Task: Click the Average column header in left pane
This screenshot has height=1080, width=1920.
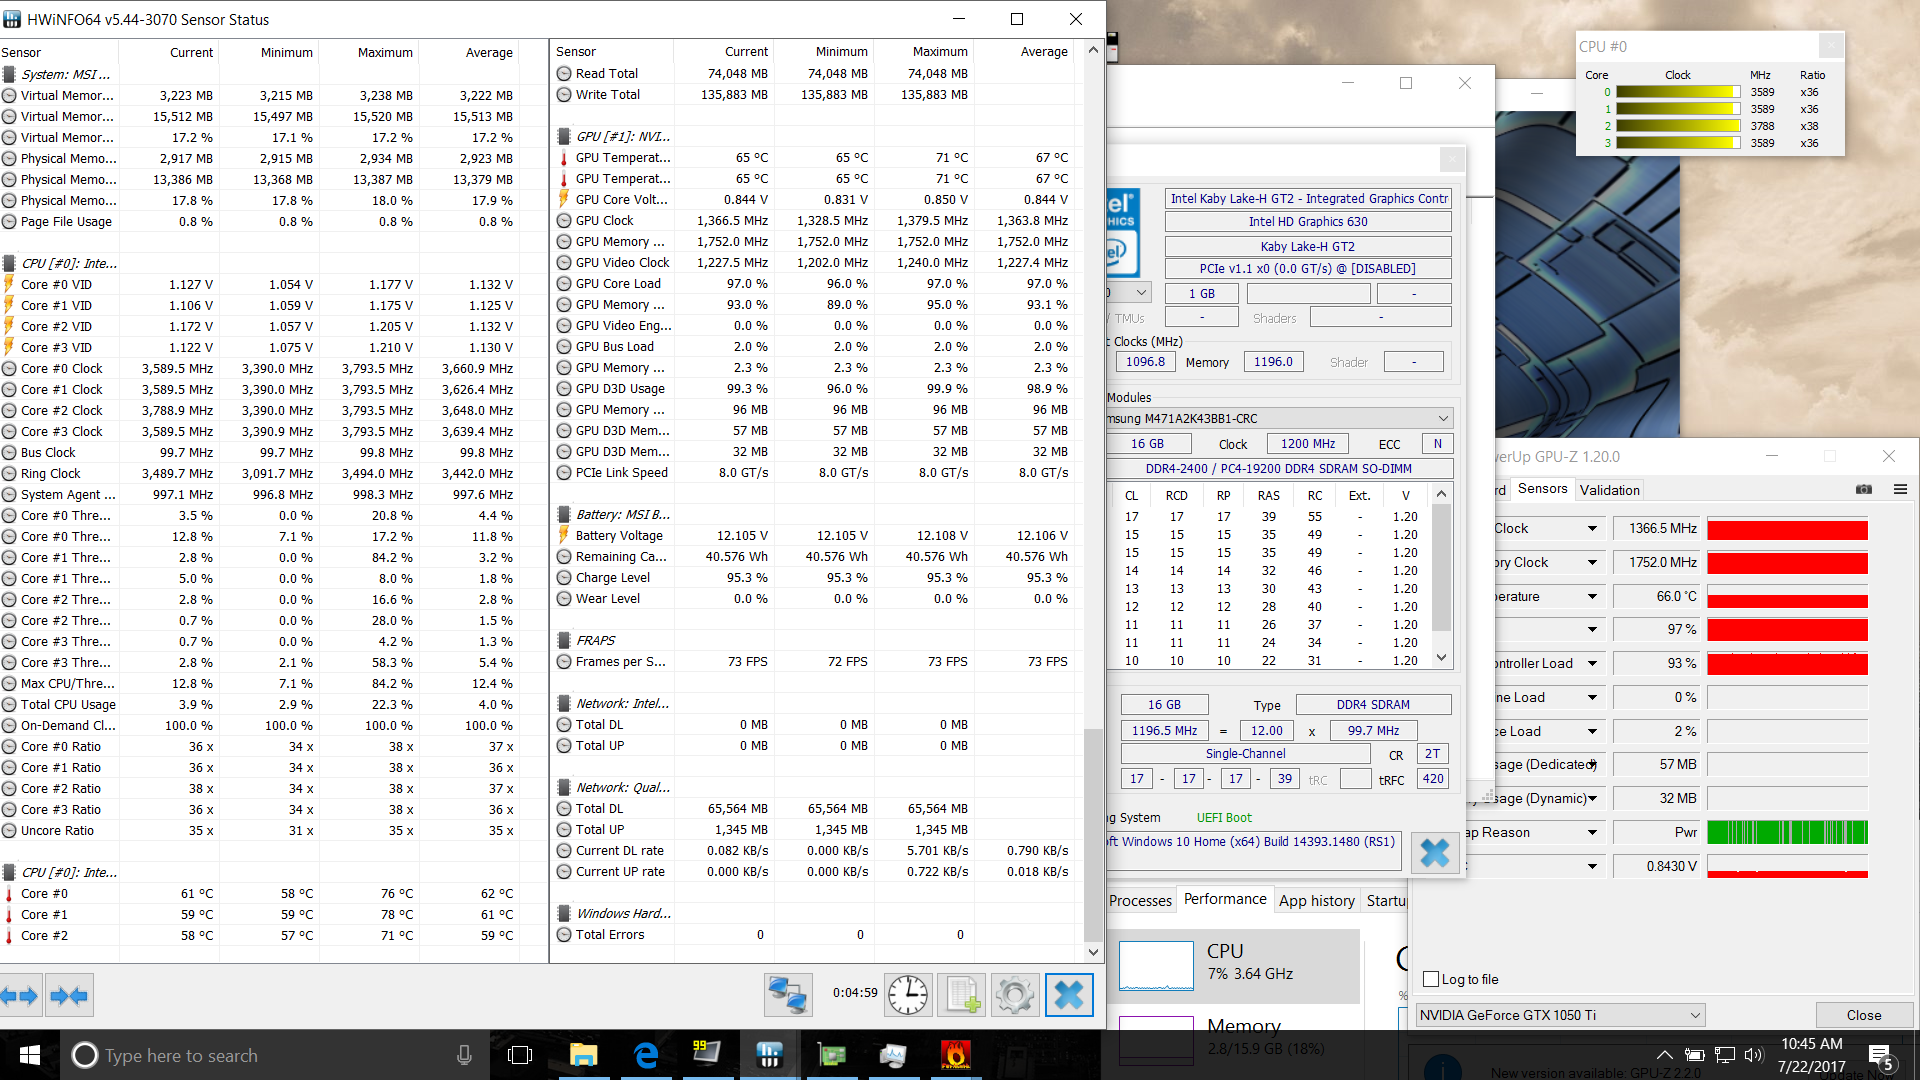Action: pos(488,53)
